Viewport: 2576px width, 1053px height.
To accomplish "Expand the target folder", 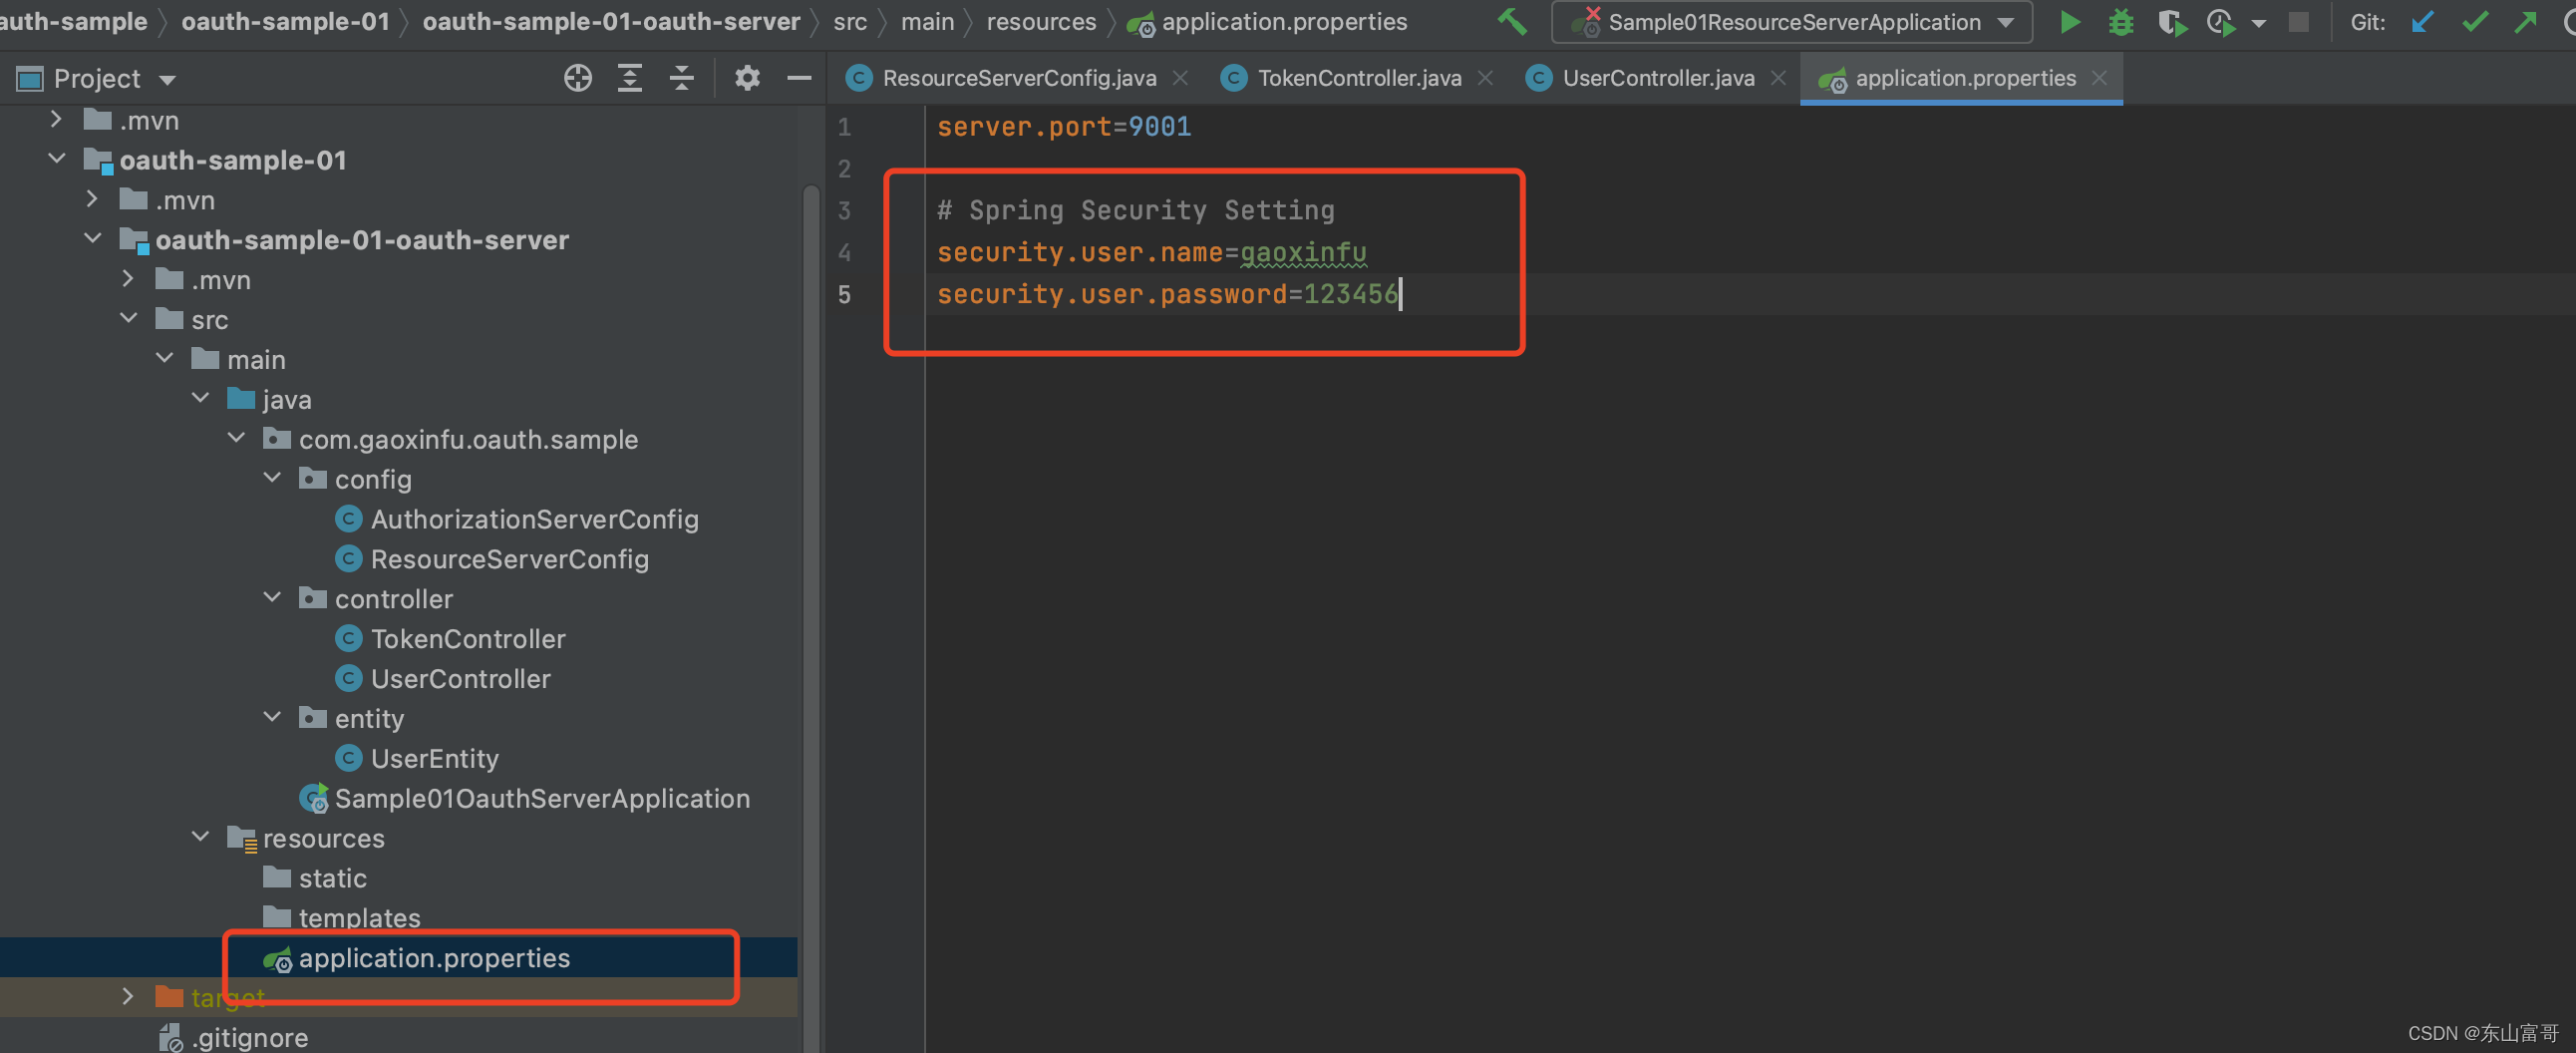I will (127, 997).
